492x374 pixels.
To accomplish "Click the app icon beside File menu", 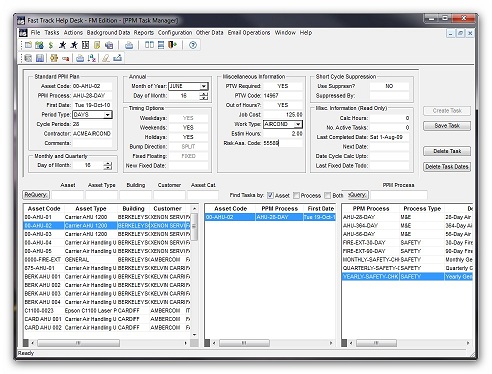I will pyautogui.click(x=23, y=33).
